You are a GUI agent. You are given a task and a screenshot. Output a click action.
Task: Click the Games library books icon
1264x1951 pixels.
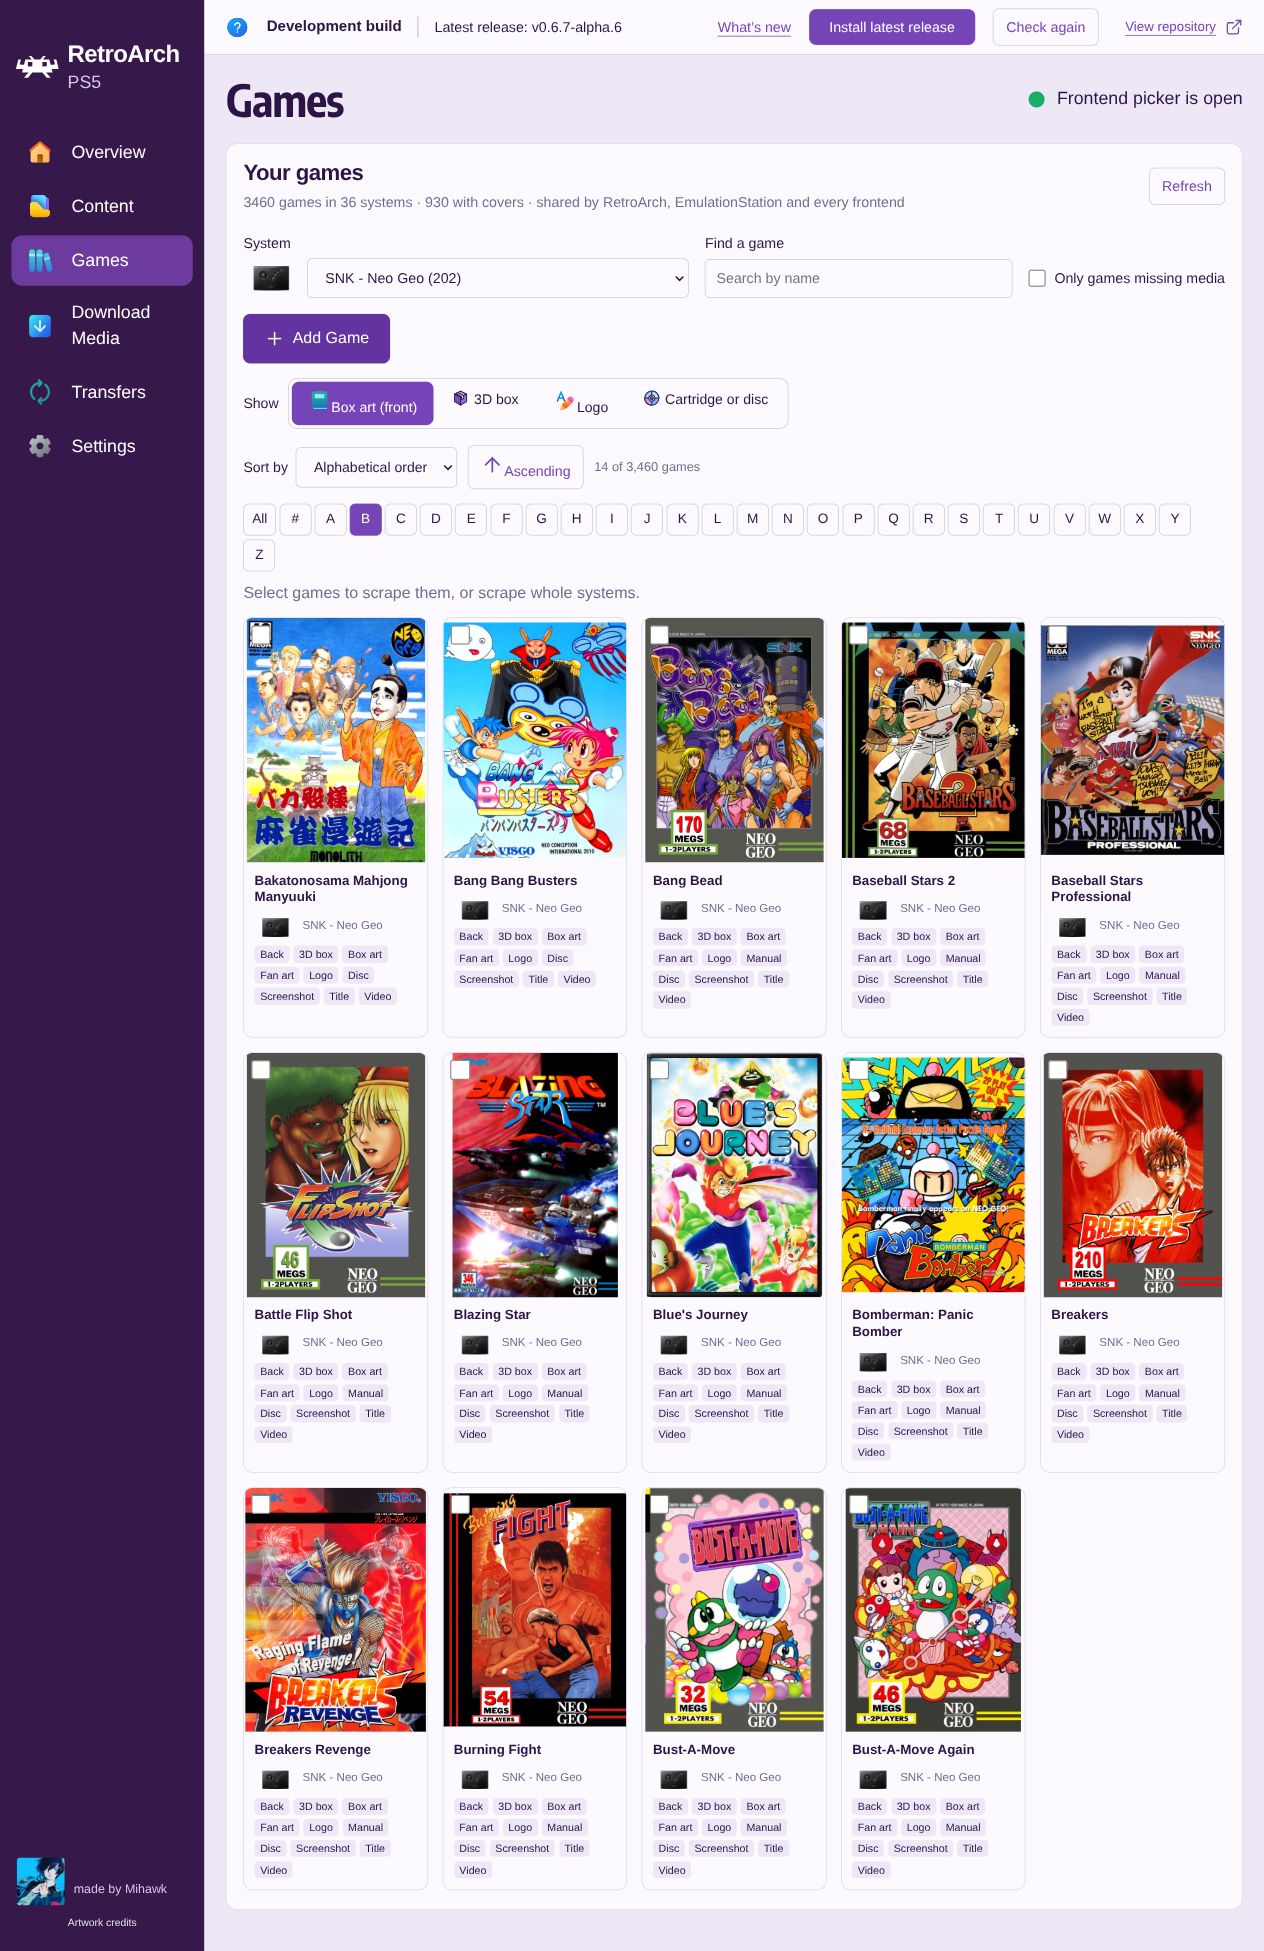(x=40, y=260)
